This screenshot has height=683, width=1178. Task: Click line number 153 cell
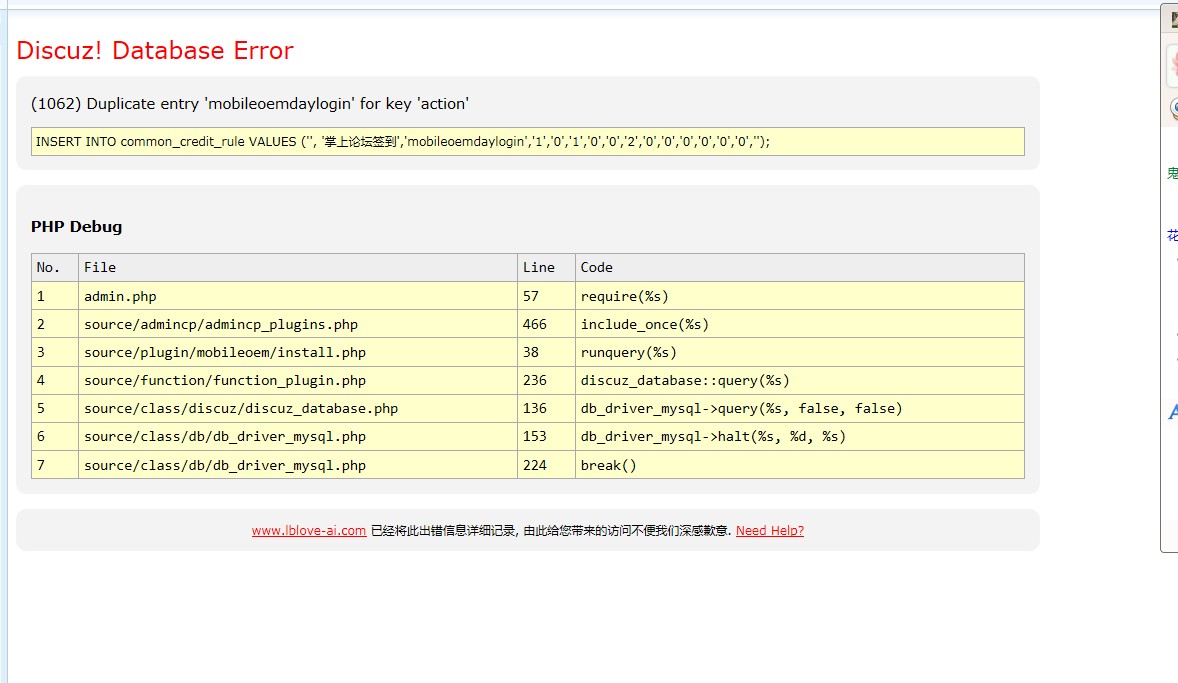click(546, 437)
